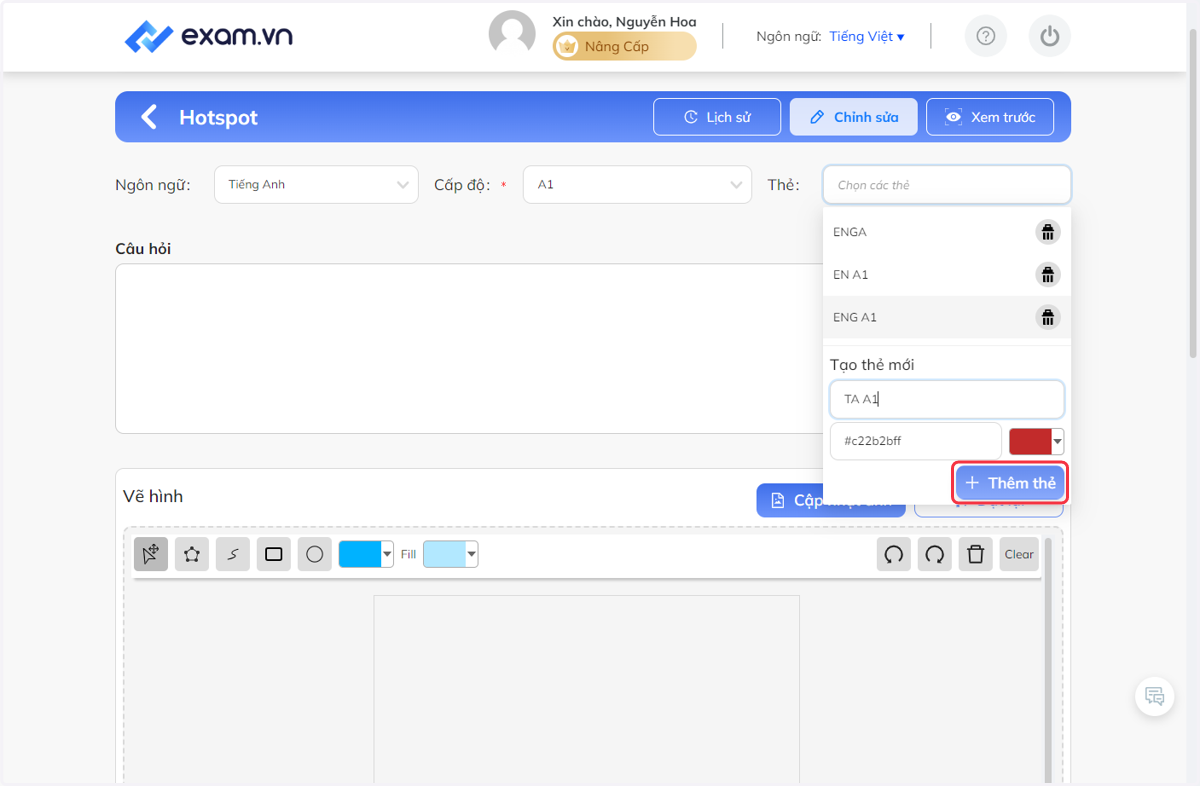
Task: Open the Lịch sử history button
Action: coord(717,117)
